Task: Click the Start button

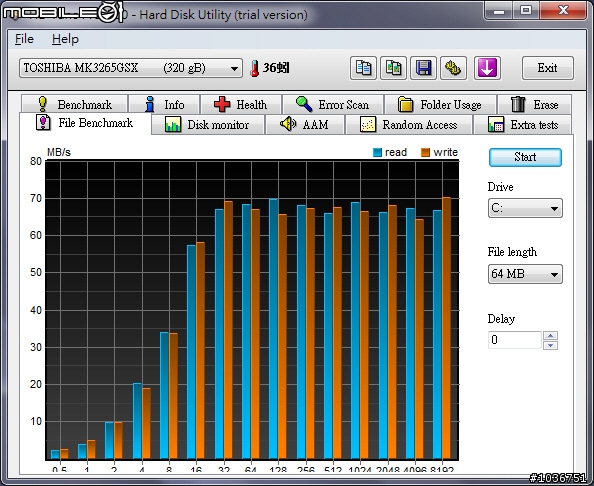Action: [x=525, y=157]
